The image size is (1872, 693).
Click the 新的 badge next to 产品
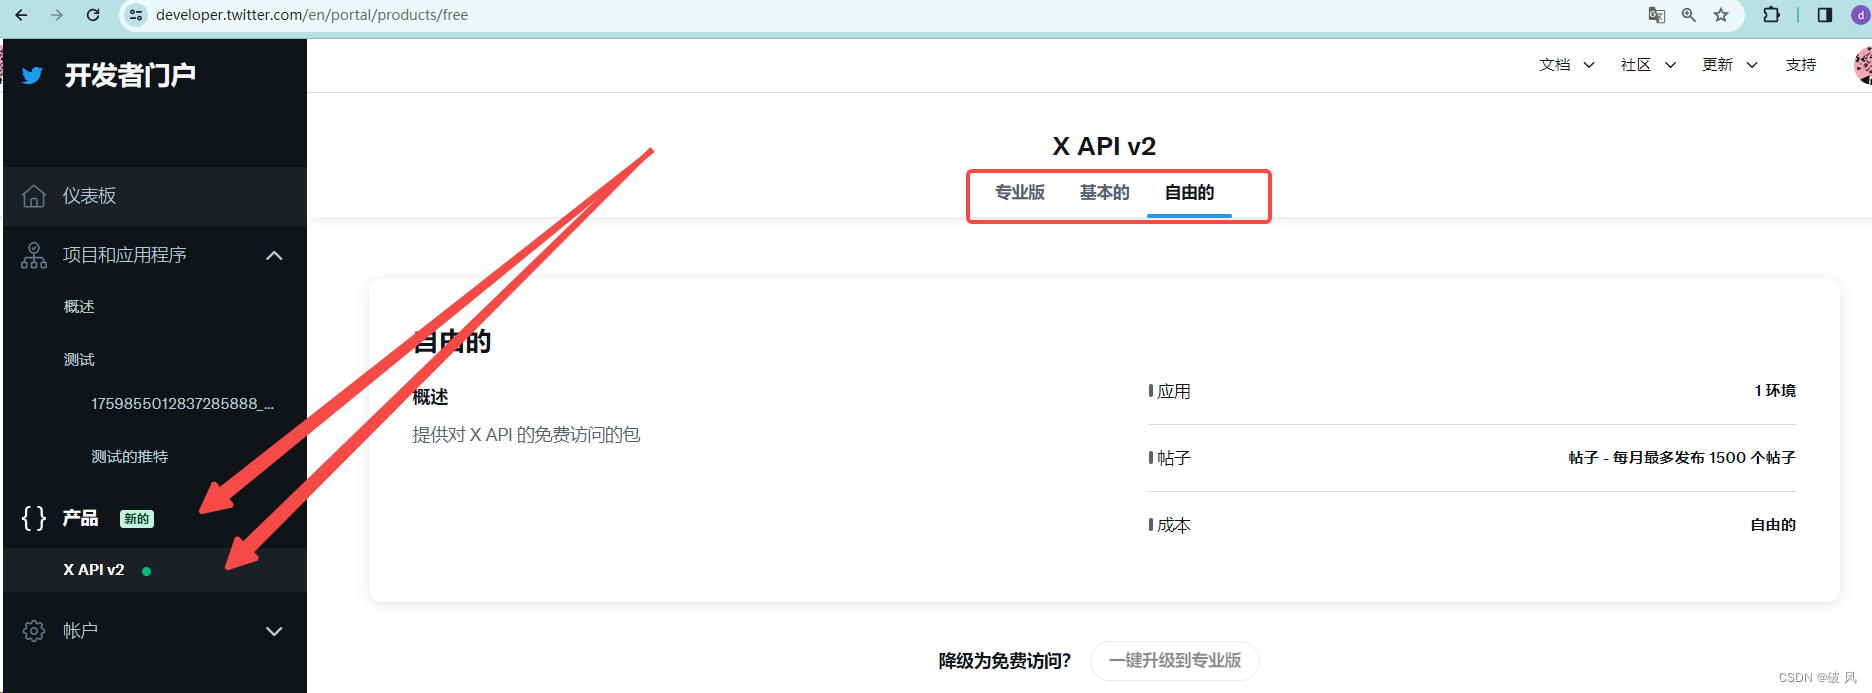pos(137,519)
